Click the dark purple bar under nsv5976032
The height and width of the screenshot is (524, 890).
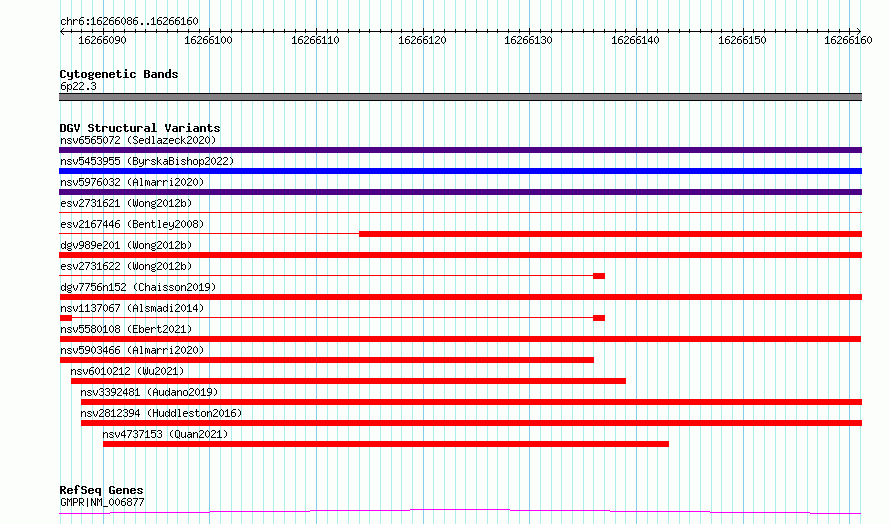coord(460,192)
